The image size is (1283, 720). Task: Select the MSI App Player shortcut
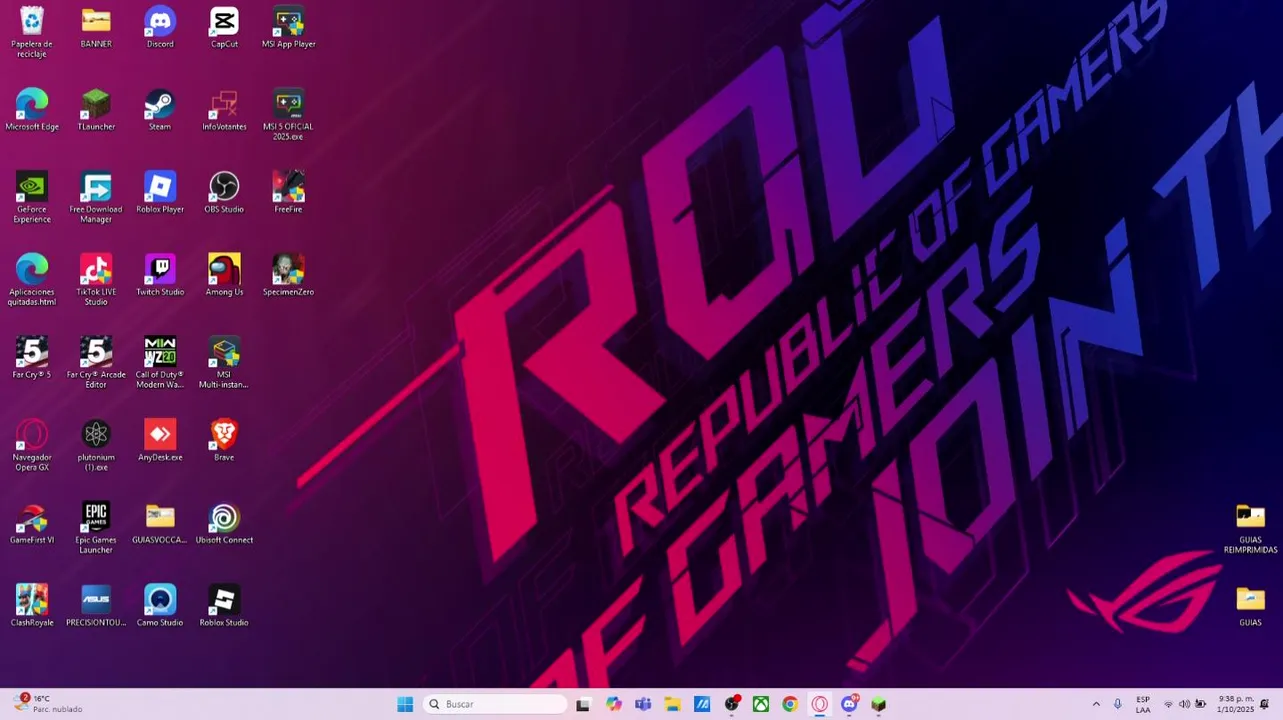288,27
